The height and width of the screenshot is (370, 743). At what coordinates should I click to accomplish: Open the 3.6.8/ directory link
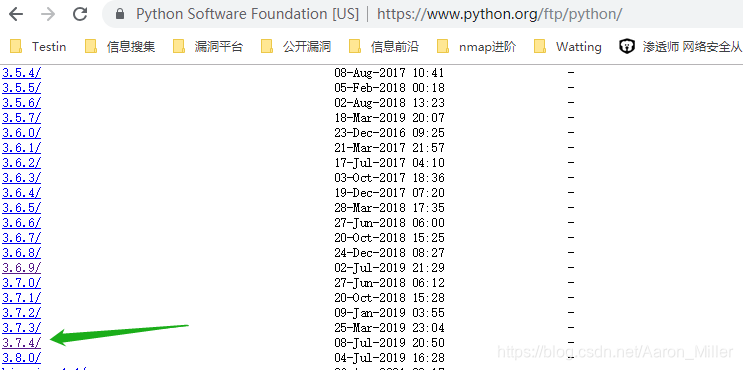(21, 253)
